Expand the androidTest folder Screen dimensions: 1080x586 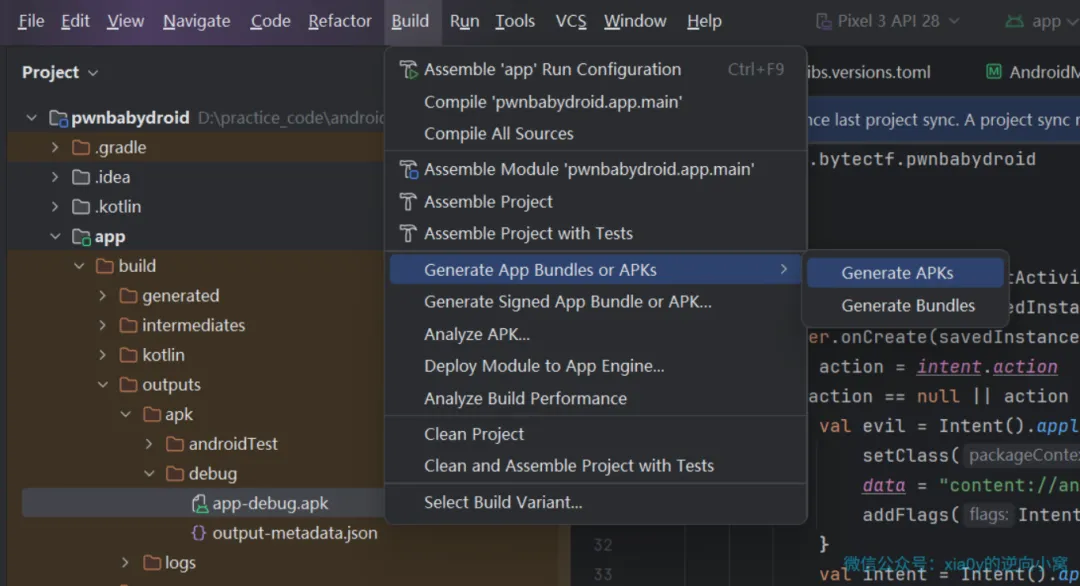tap(149, 444)
